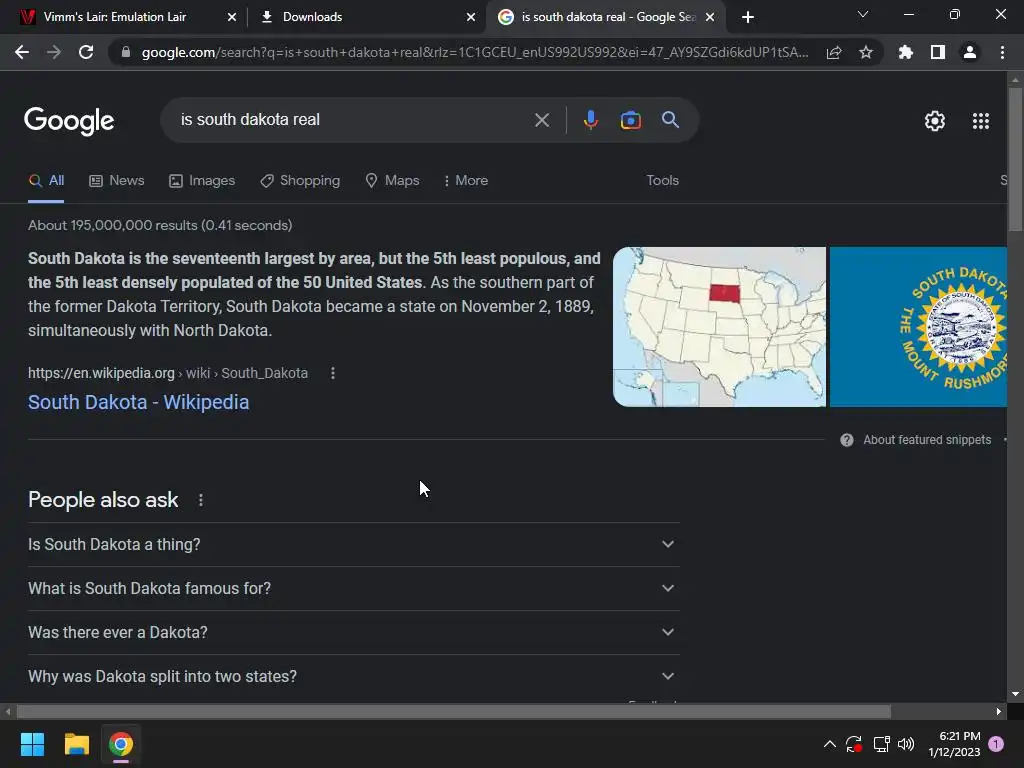Share this page using the share icon

click(834, 52)
